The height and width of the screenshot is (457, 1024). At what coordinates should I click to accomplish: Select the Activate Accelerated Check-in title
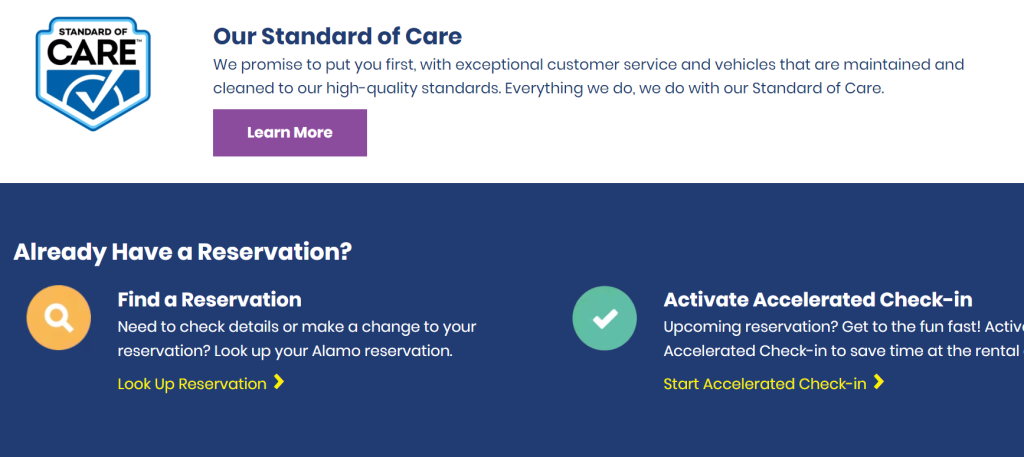point(817,299)
